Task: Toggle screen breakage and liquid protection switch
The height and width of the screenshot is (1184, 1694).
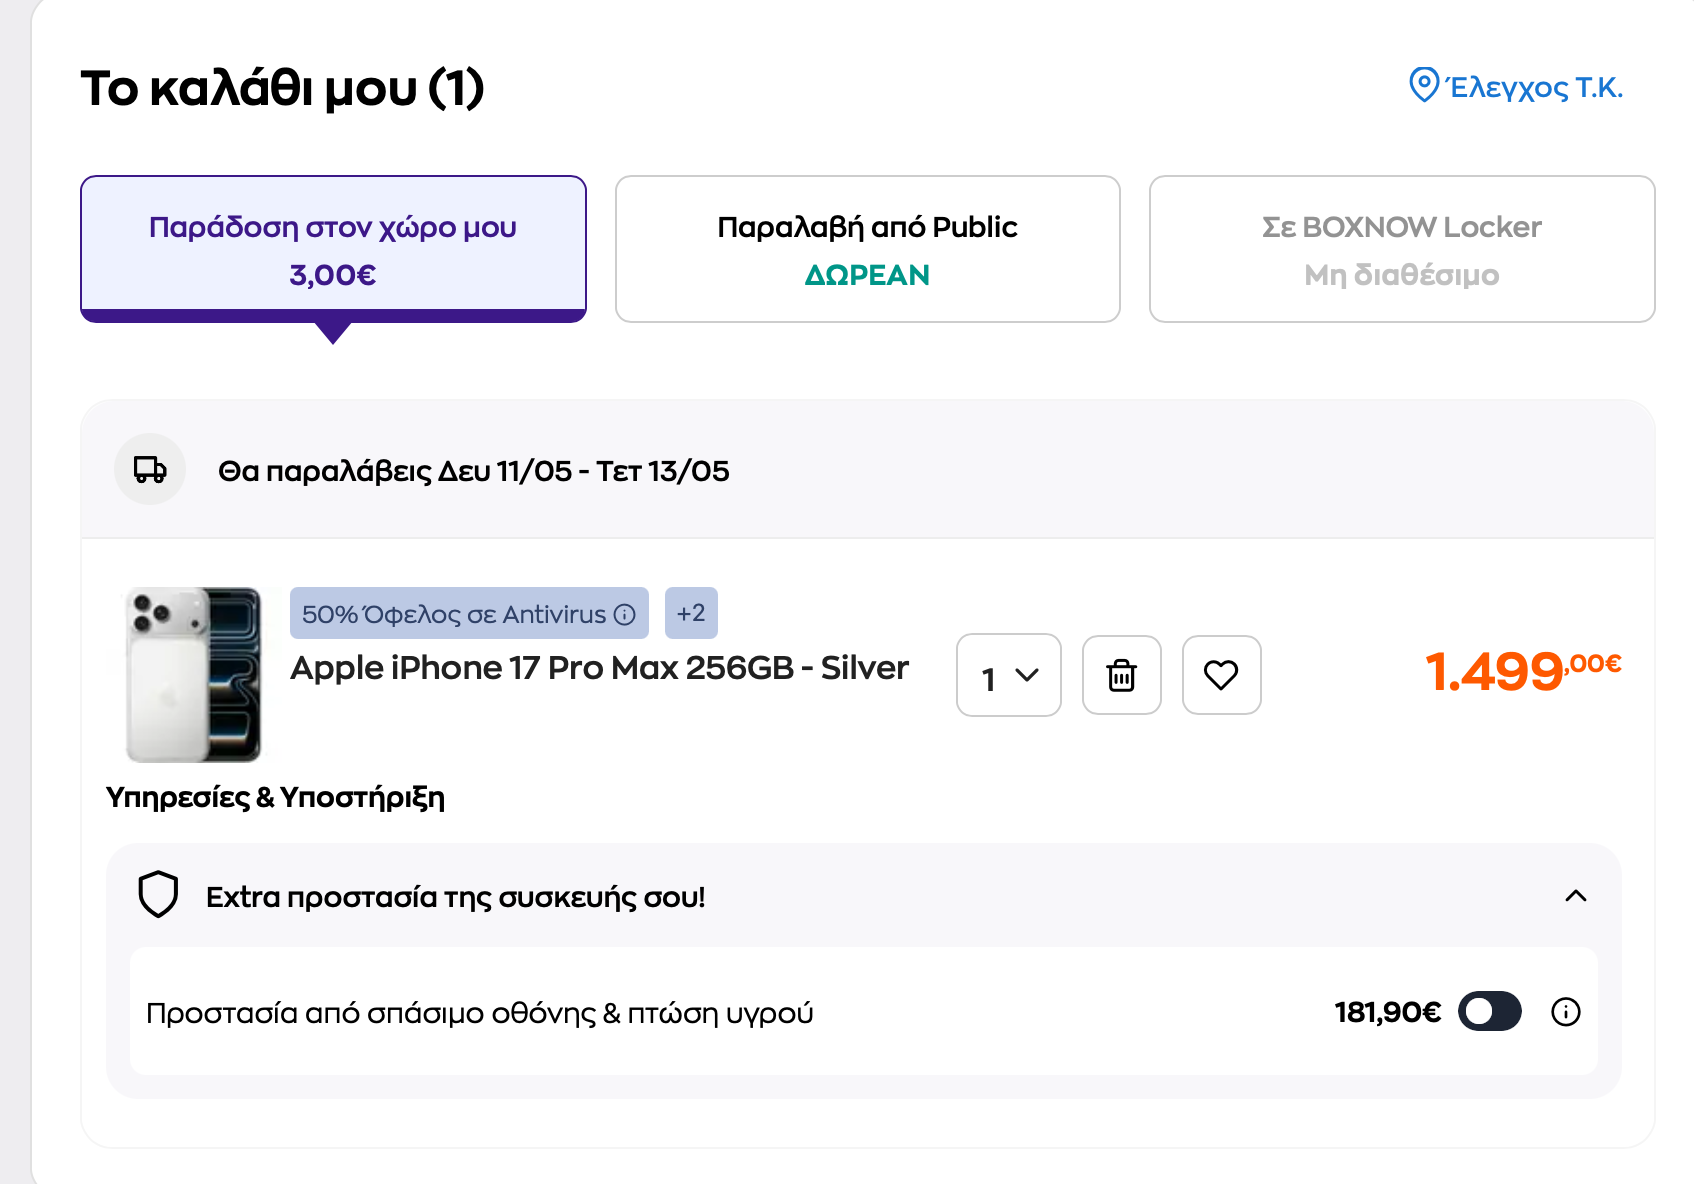Action: 1490,1012
